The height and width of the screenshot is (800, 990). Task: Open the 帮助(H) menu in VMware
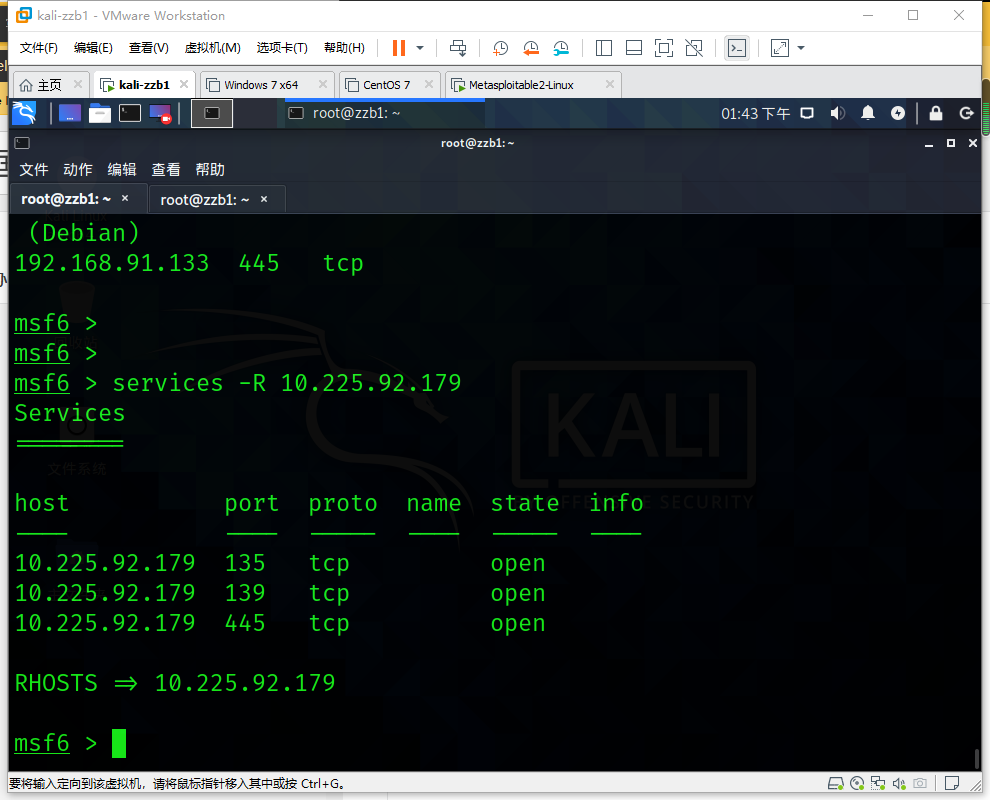[344, 48]
